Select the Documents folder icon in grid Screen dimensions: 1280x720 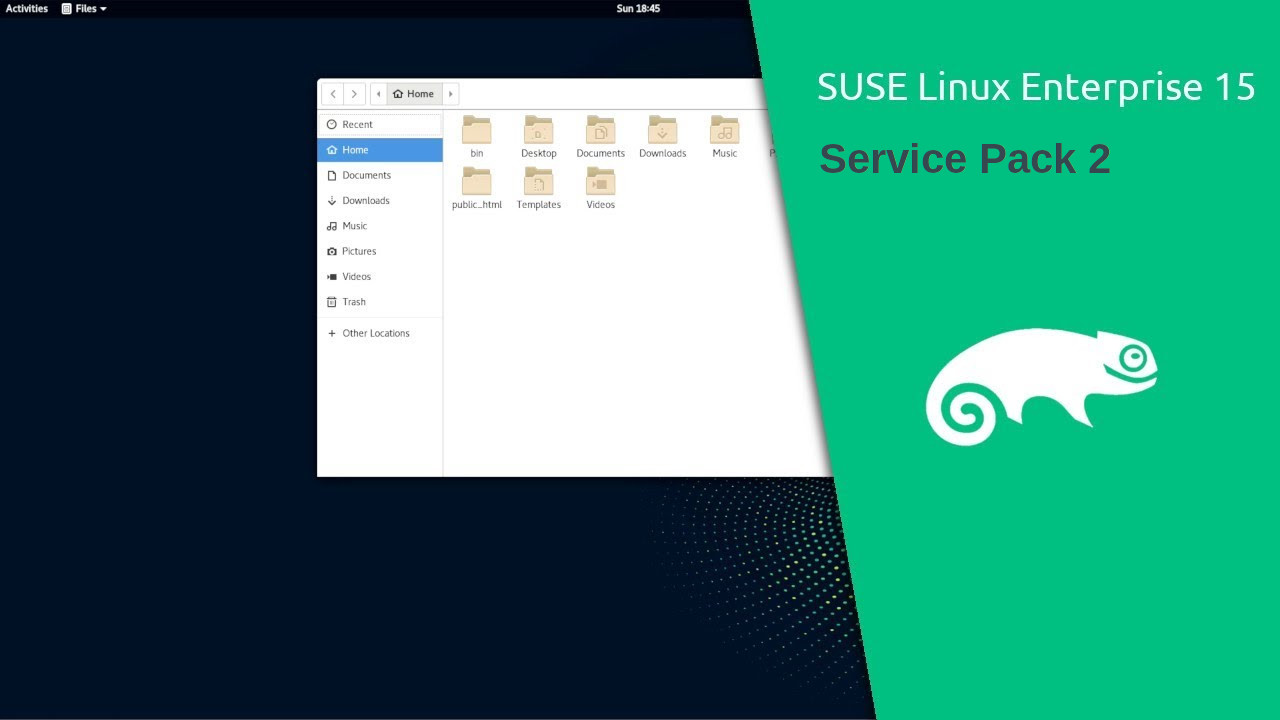pos(600,130)
